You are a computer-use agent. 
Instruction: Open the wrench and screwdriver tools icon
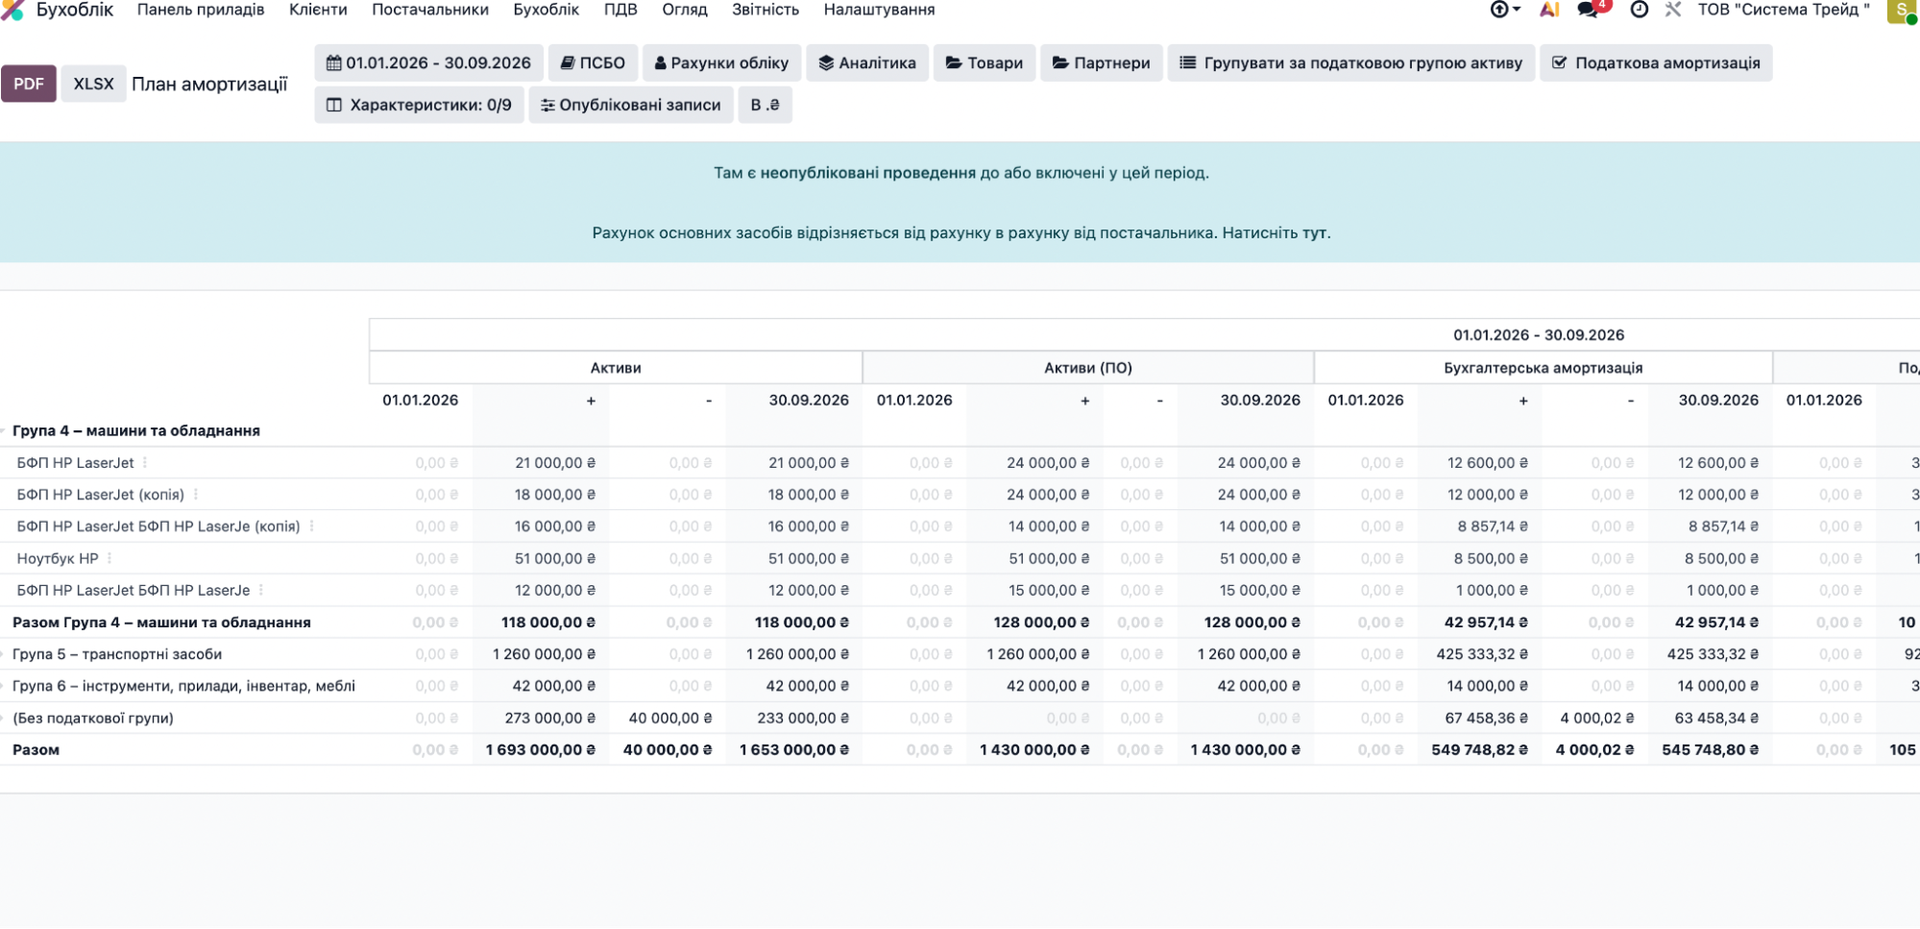pyautogui.click(x=1673, y=10)
